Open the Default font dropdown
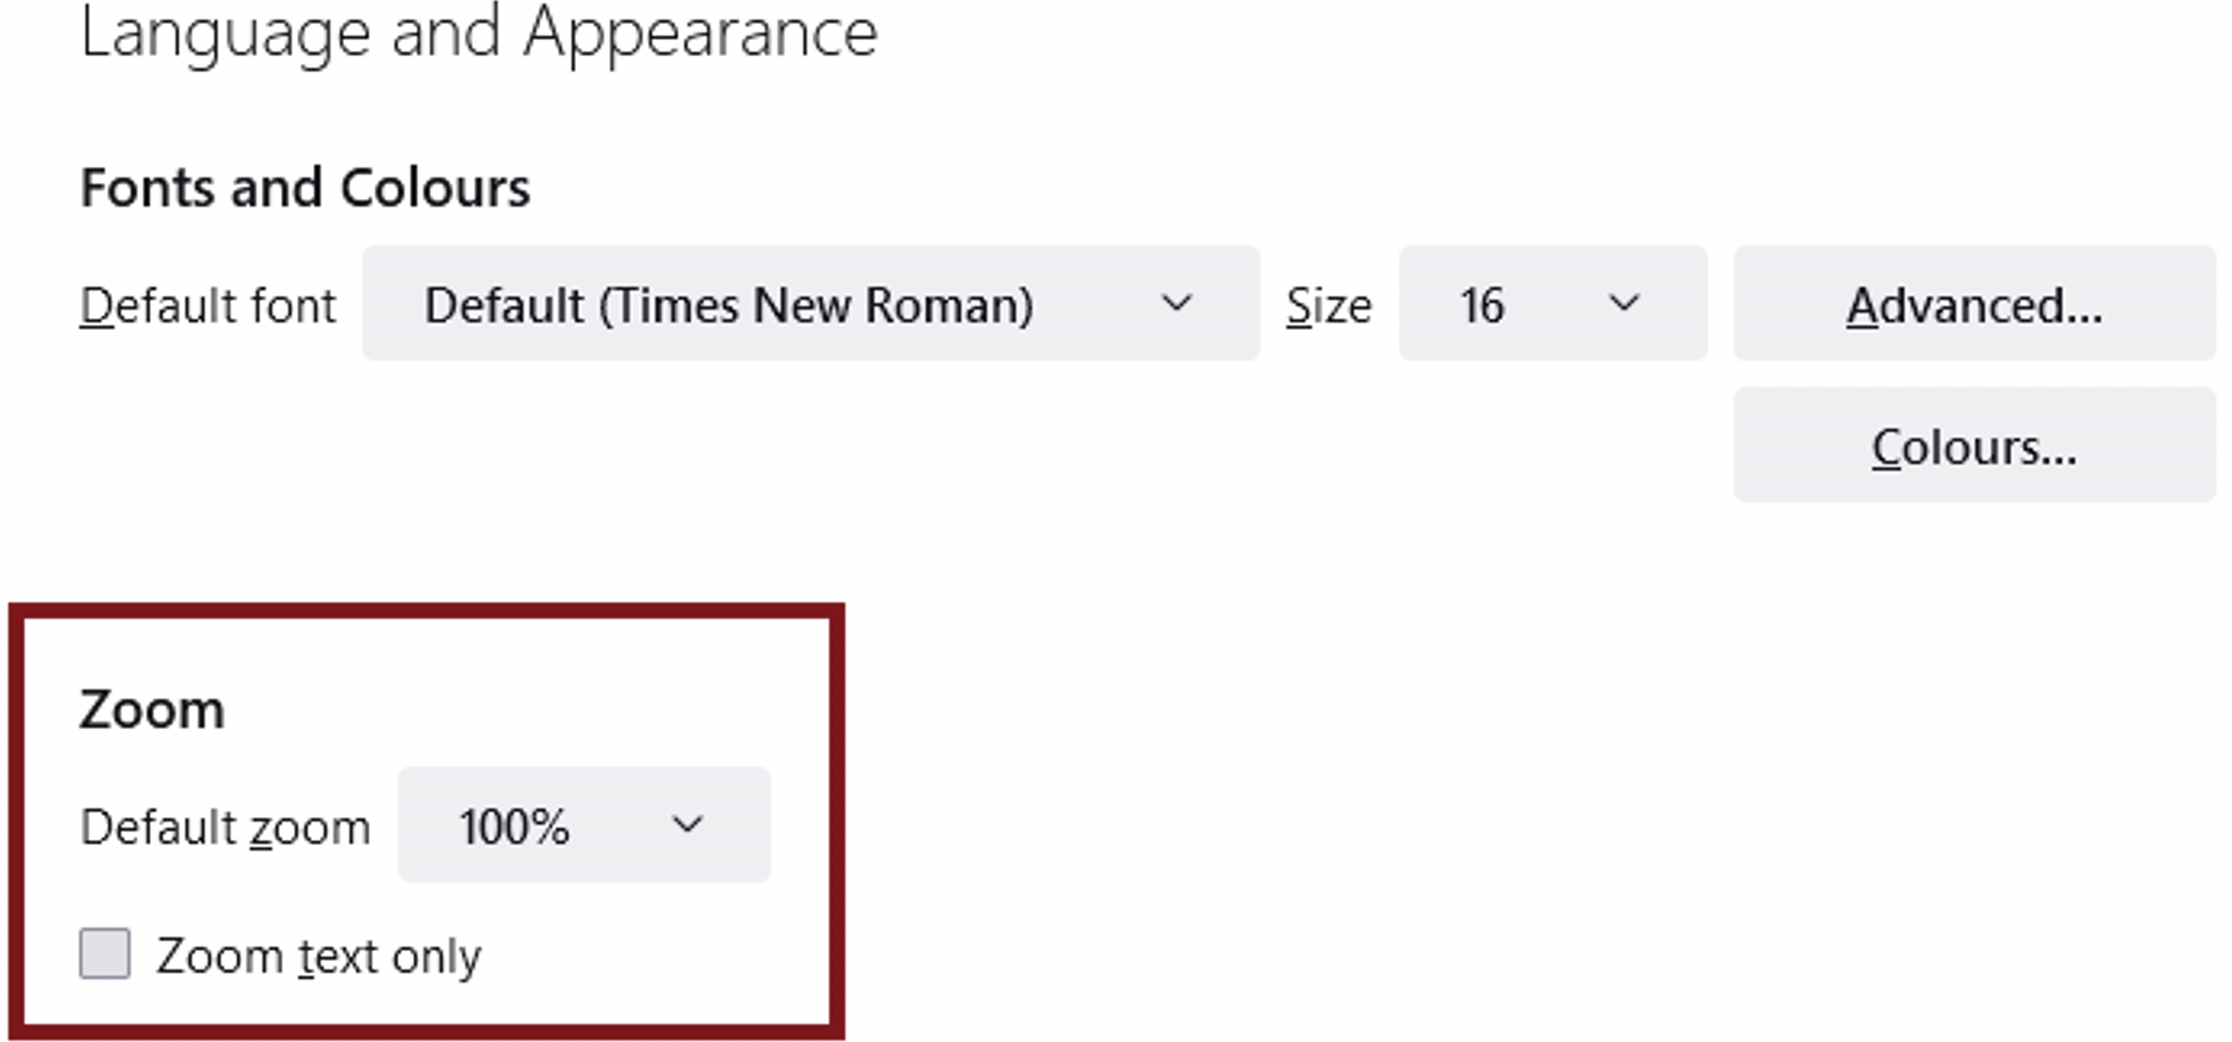Viewport: 2232px width, 1042px height. (x=810, y=305)
